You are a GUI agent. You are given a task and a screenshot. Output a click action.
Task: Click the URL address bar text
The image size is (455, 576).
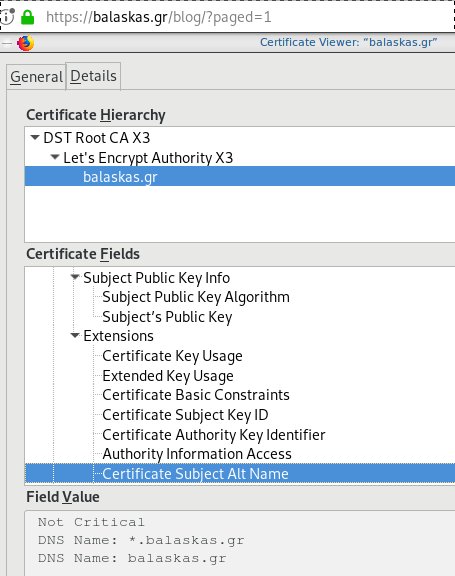click(159, 17)
